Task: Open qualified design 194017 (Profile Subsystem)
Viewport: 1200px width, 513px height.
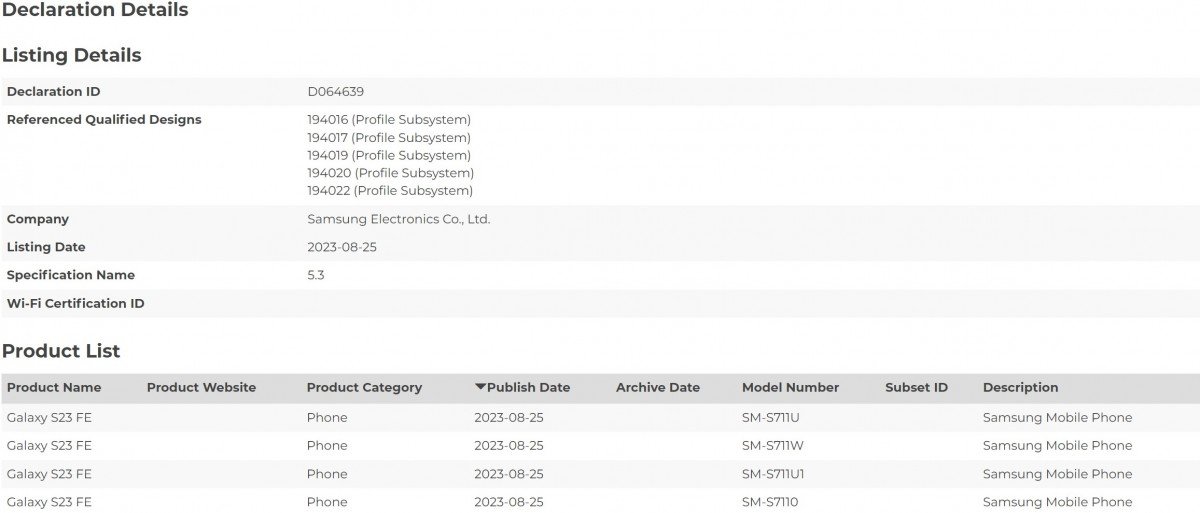Action: coord(389,138)
